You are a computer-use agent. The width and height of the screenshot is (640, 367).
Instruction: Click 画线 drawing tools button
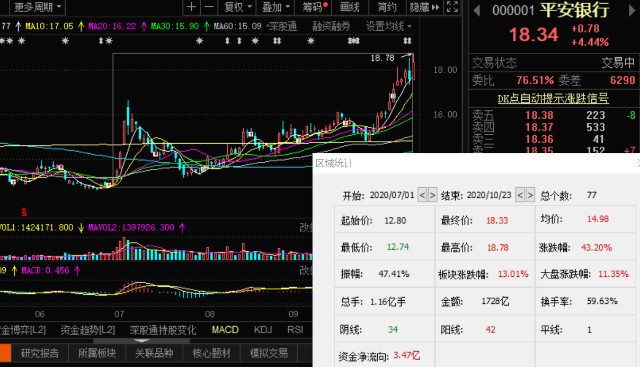click(x=350, y=7)
